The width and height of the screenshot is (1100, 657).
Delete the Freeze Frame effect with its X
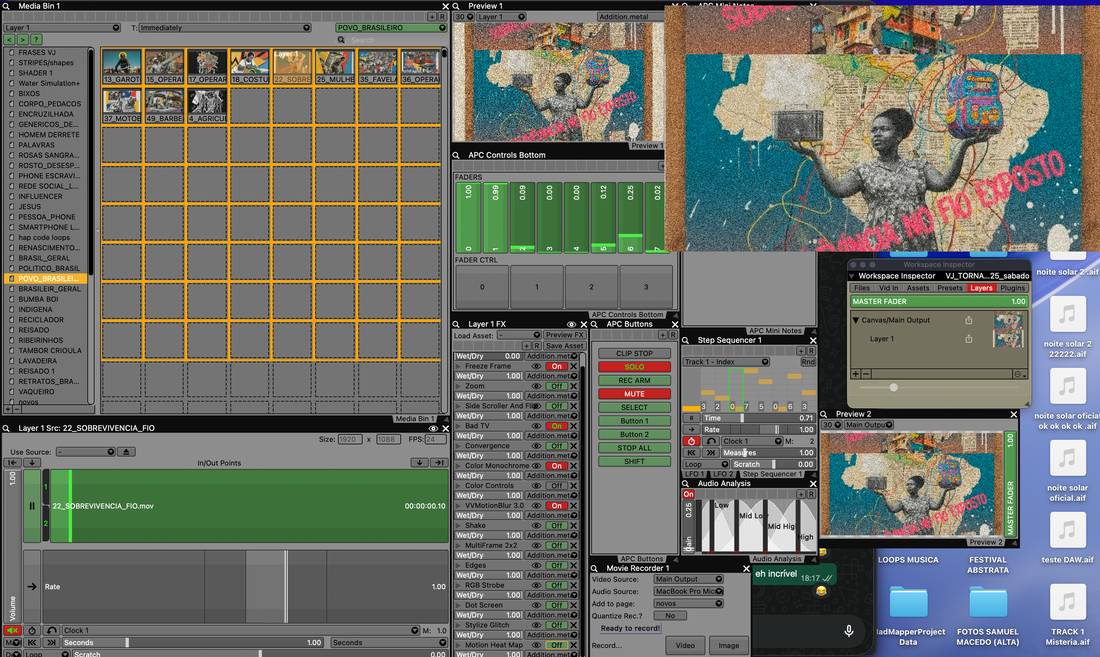[573, 366]
